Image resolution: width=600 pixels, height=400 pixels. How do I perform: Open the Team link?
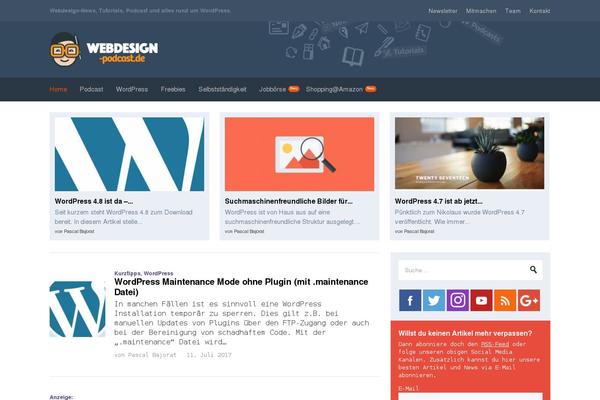[x=513, y=11]
